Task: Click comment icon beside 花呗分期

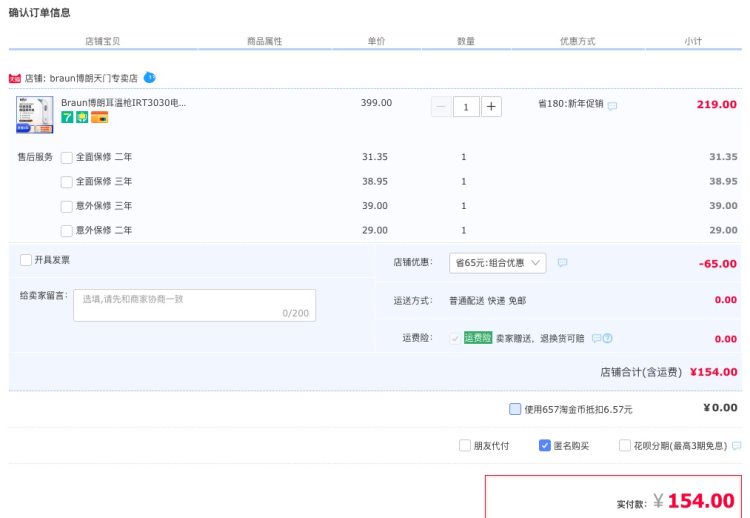Action: pyautogui.click(x=737, y=446)
